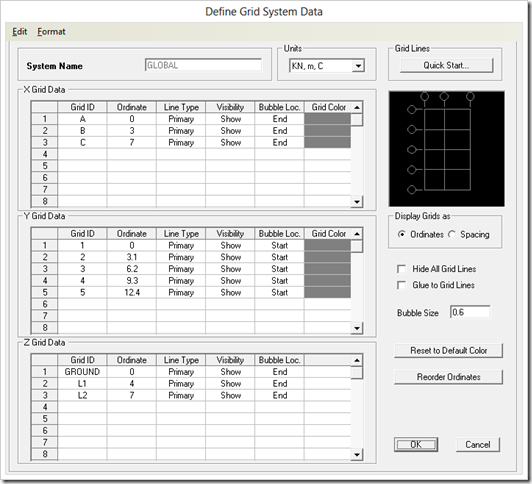Select the Ordinates radio button
Viewport: 532px width, 484px height.
click(x=402, y=234)
